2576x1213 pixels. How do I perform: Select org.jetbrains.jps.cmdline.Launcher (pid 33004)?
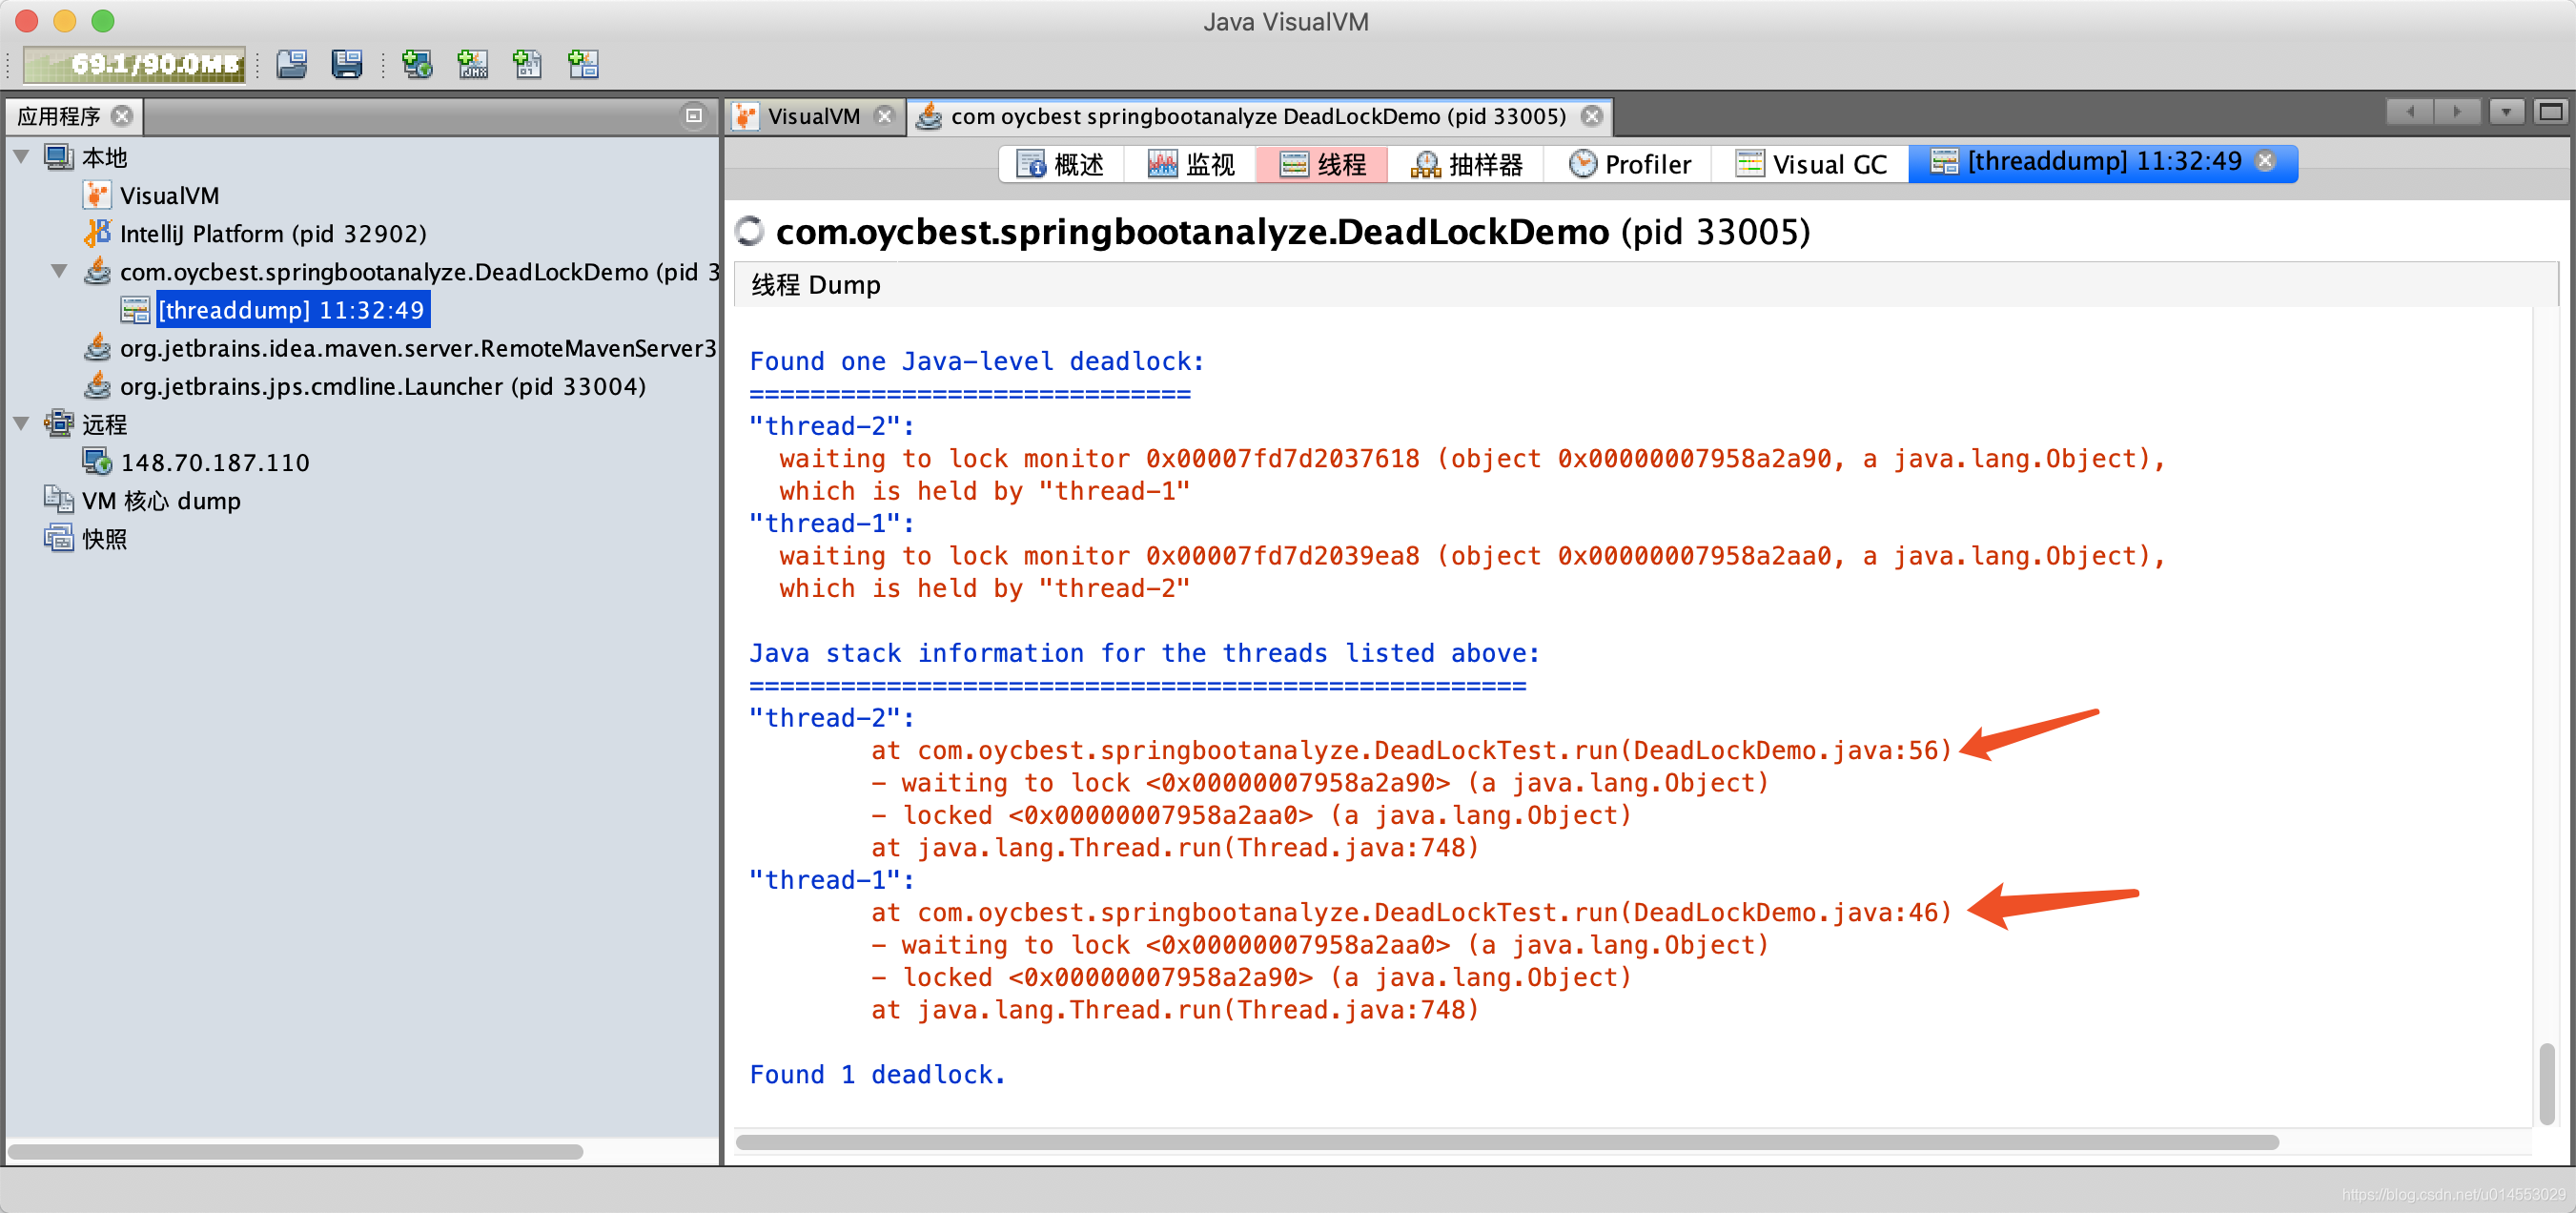click(x=383, y=385)
